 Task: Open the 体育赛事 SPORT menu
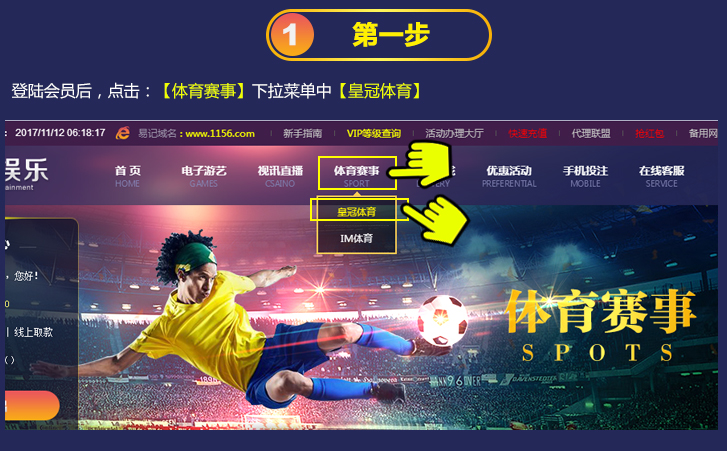click(357, 176)
